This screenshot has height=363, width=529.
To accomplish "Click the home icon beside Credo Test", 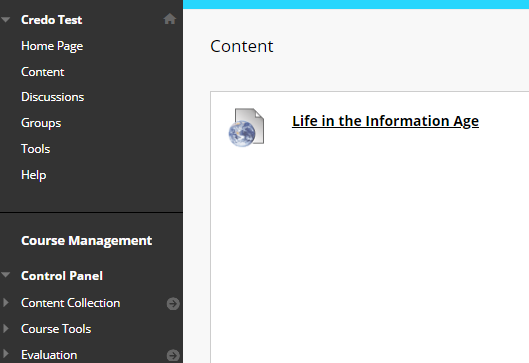I will click(x=170, y=19).
